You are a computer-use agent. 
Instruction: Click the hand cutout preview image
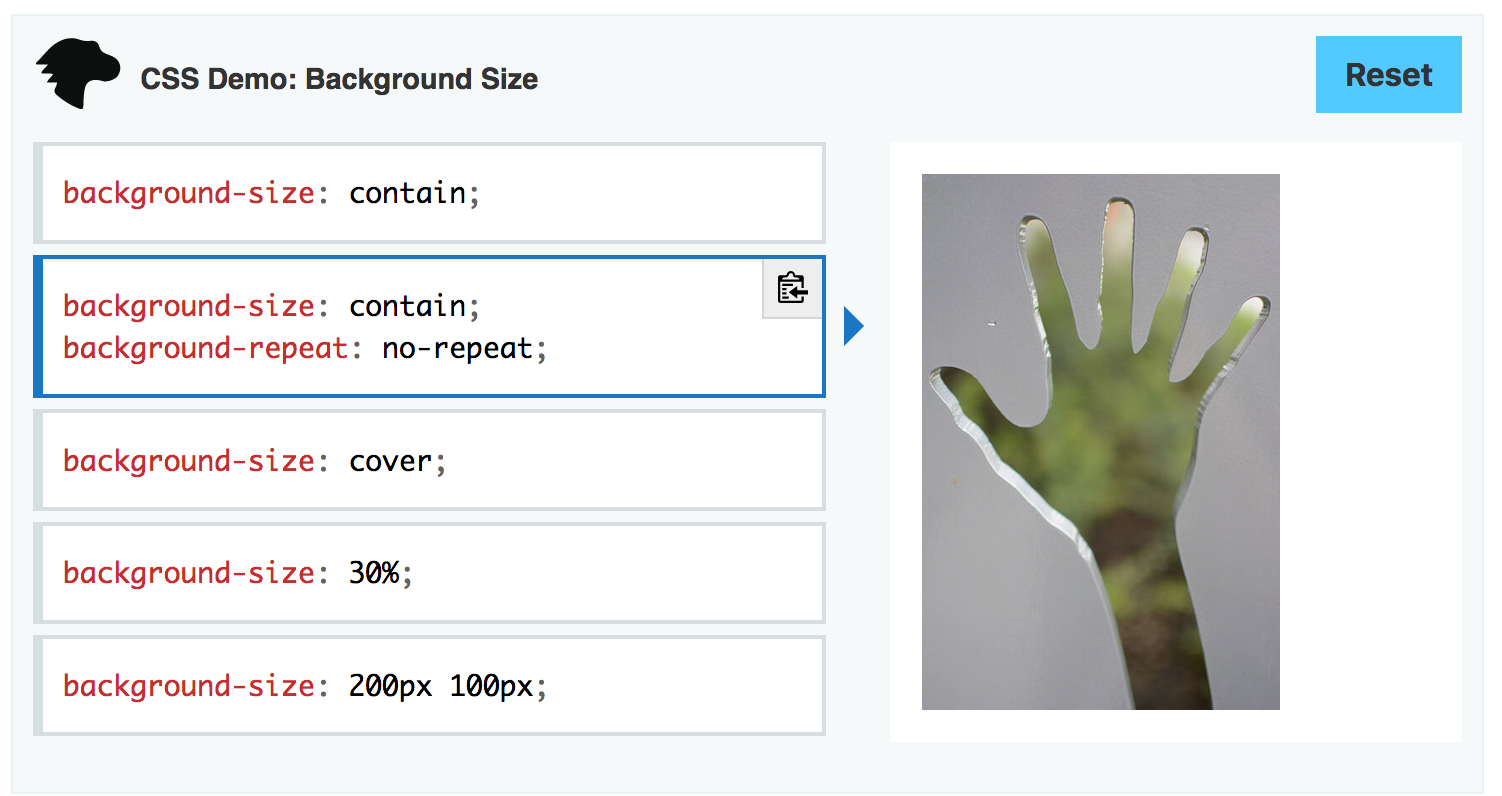coord(1100,442)
